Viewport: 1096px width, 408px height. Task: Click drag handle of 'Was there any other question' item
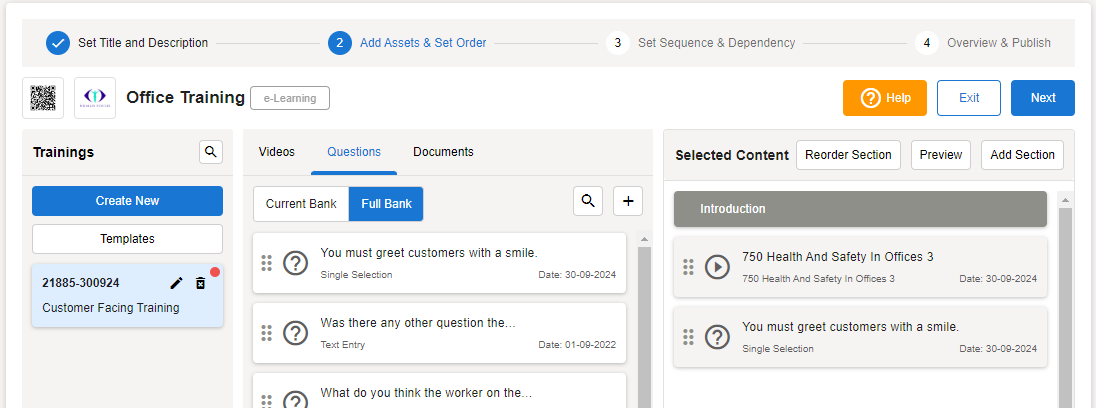pyautogui.click(x=266, y=333)
